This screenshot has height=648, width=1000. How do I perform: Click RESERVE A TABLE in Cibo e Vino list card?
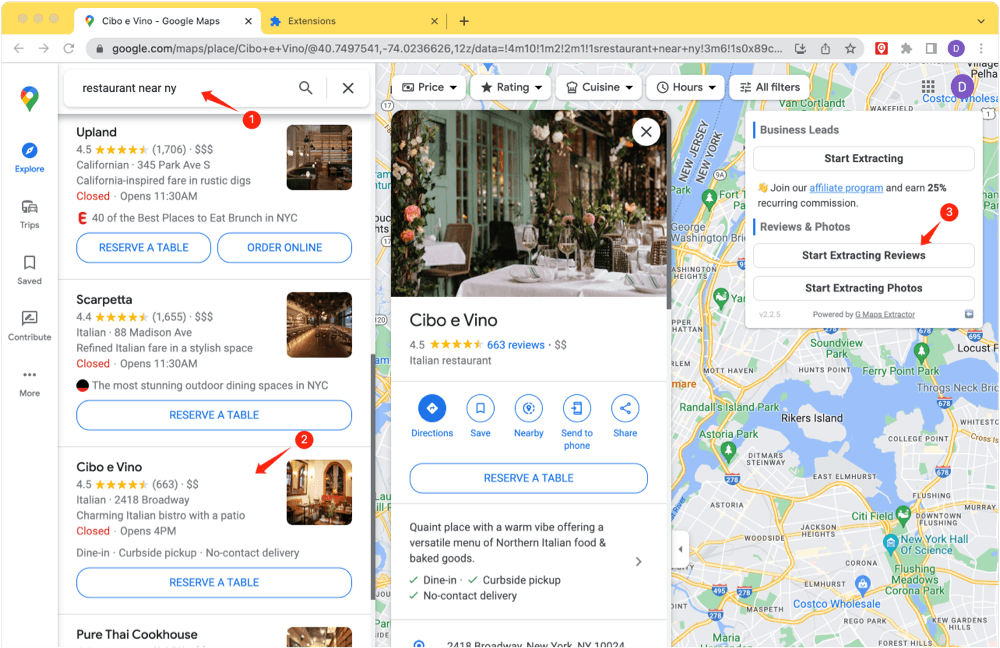[214, 582]
